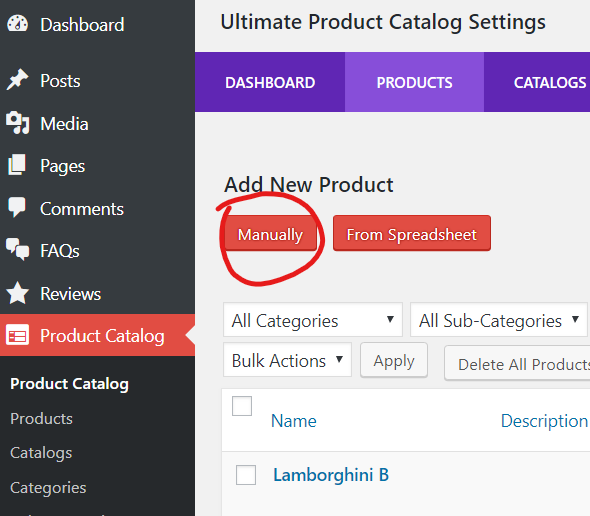
Task: Click the Posts pushpin icon
Action: (17, 80)
